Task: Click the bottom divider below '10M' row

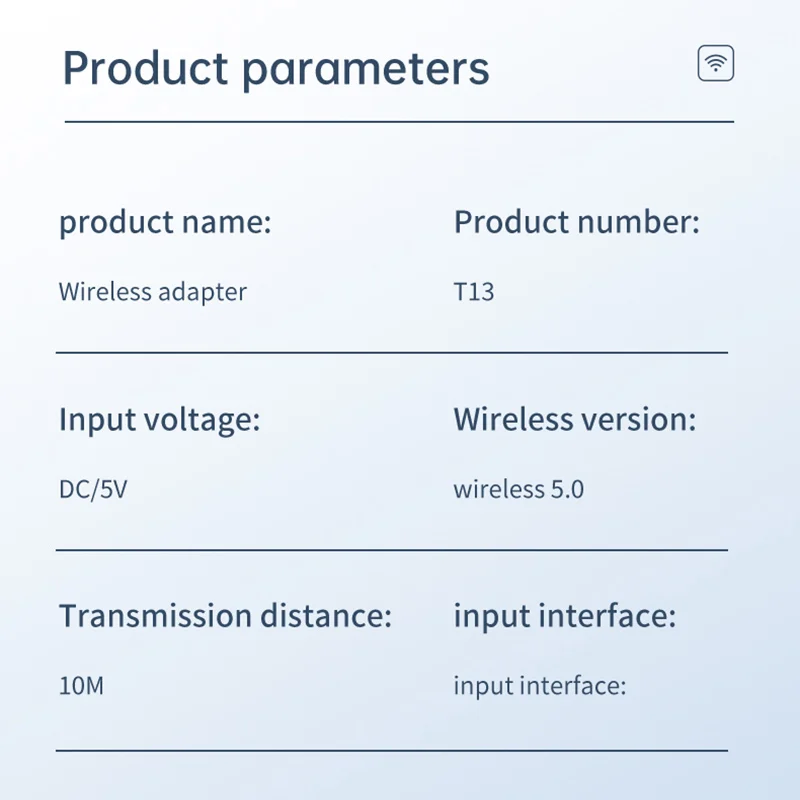Action: pos(391,749)
